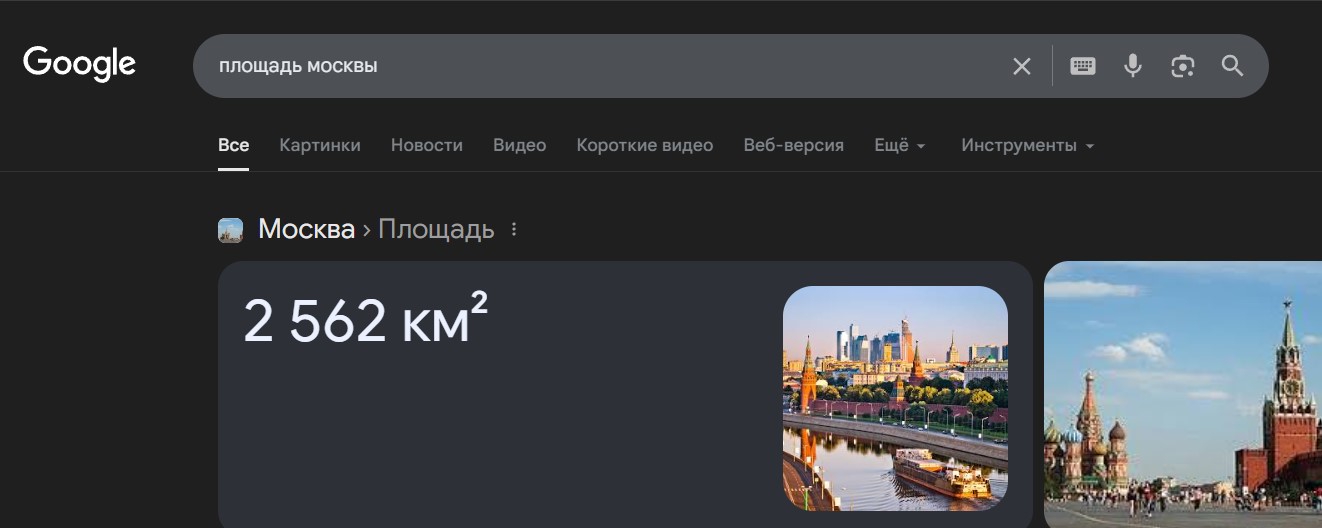Start voice search with microphone icon

coord(1132,66)
